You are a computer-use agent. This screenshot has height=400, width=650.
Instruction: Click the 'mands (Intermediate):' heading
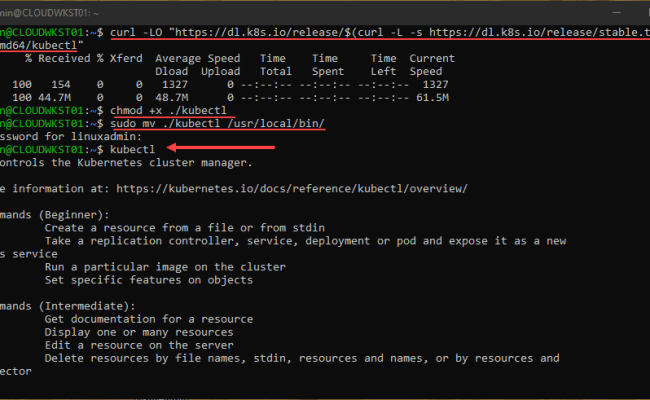pos(68,306)
